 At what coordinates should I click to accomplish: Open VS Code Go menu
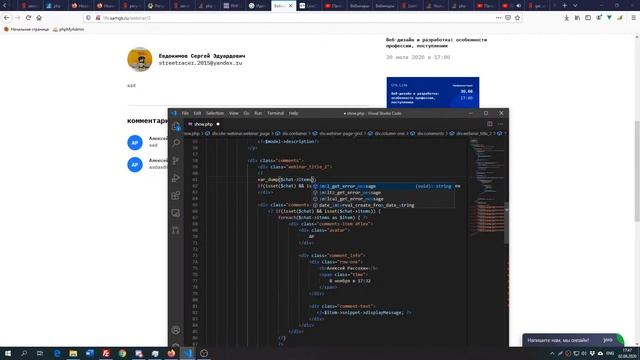[246, 113]
